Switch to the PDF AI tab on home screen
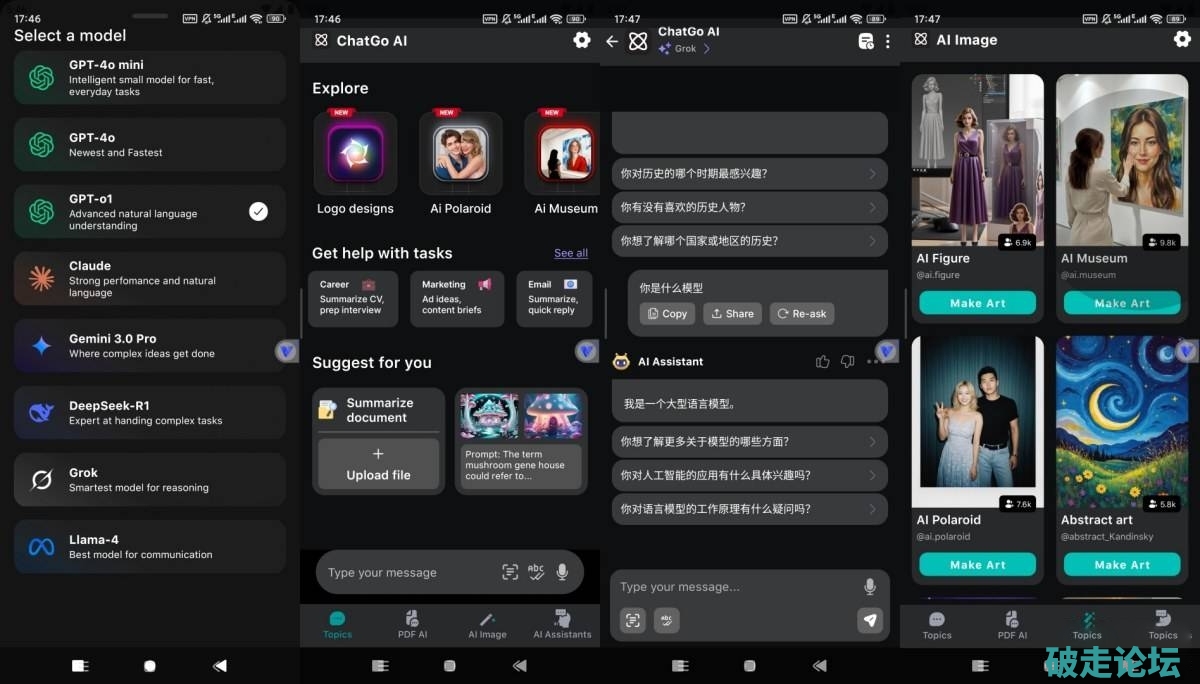This screenshot has width=1200, height=684. pyautogui.click(x=412, y=624)
